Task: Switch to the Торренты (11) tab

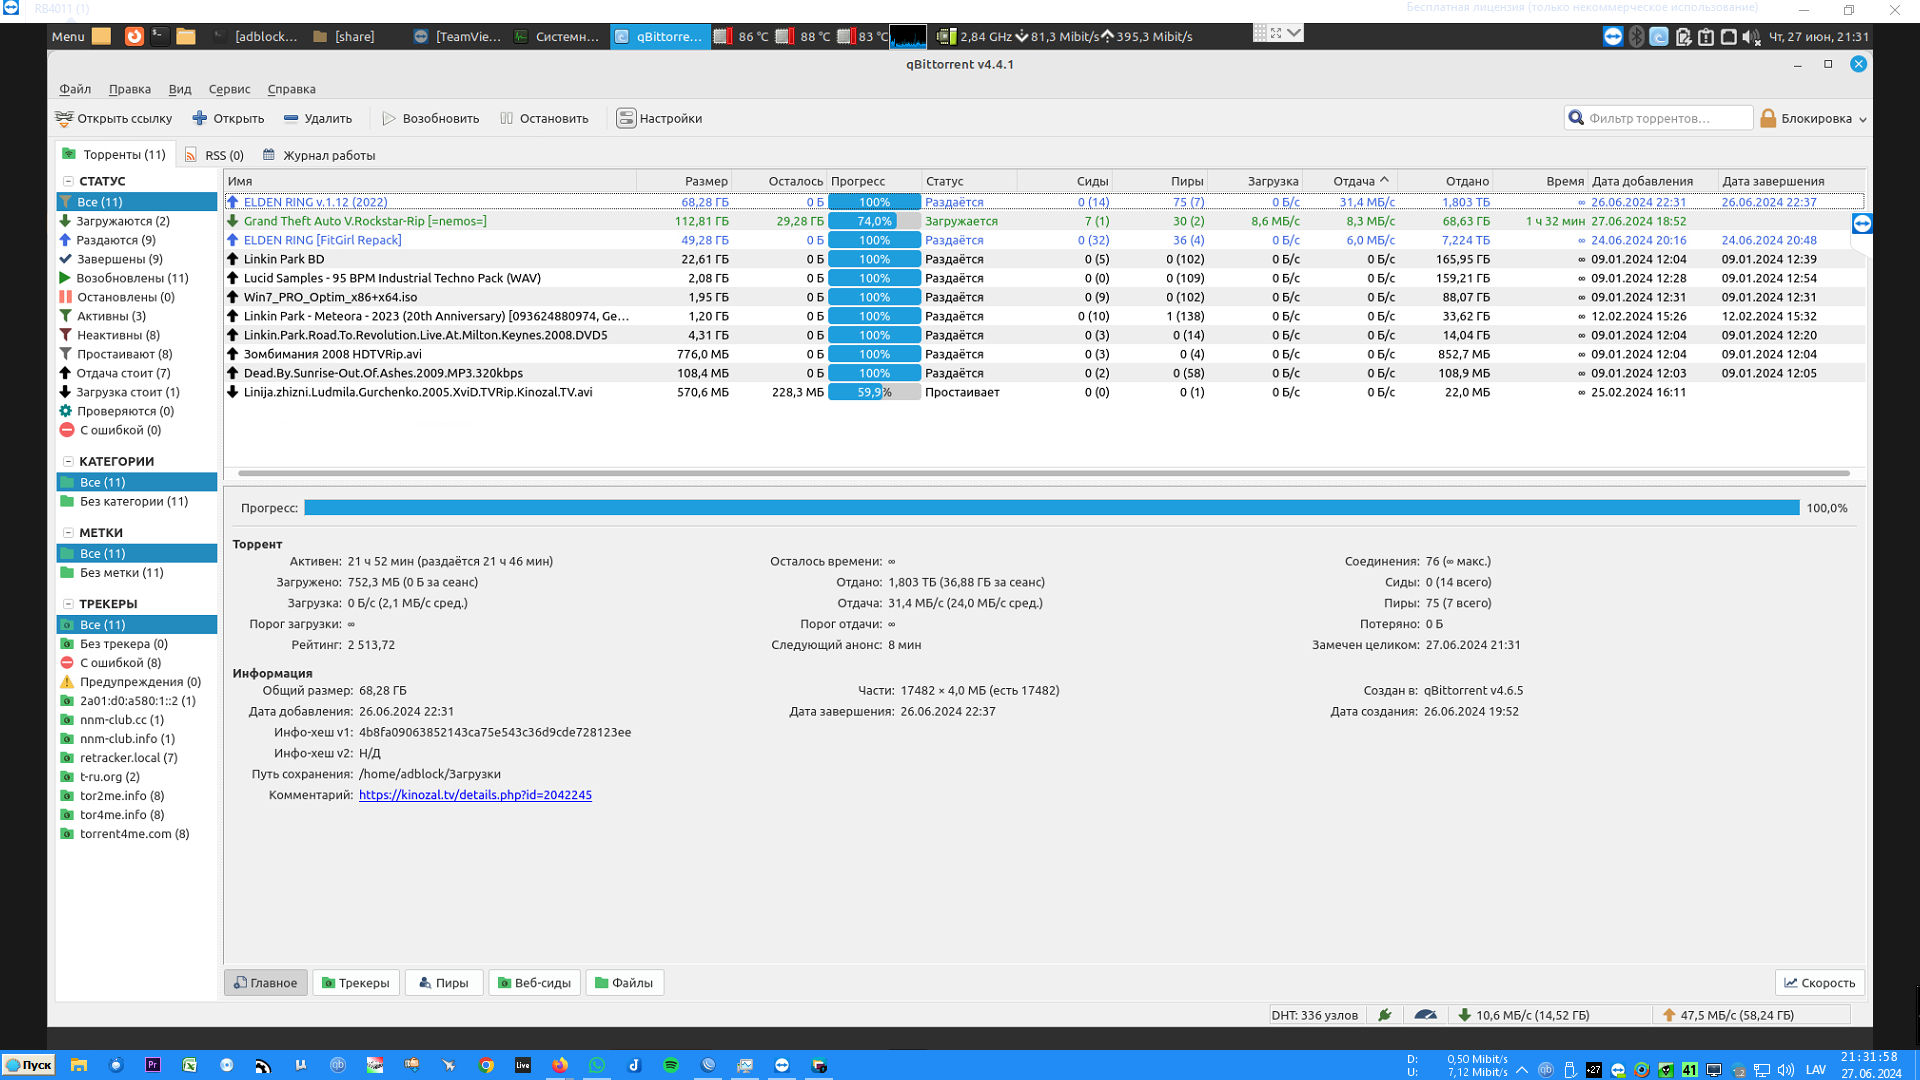Action: pyautogui.click(x=114, y=155)
